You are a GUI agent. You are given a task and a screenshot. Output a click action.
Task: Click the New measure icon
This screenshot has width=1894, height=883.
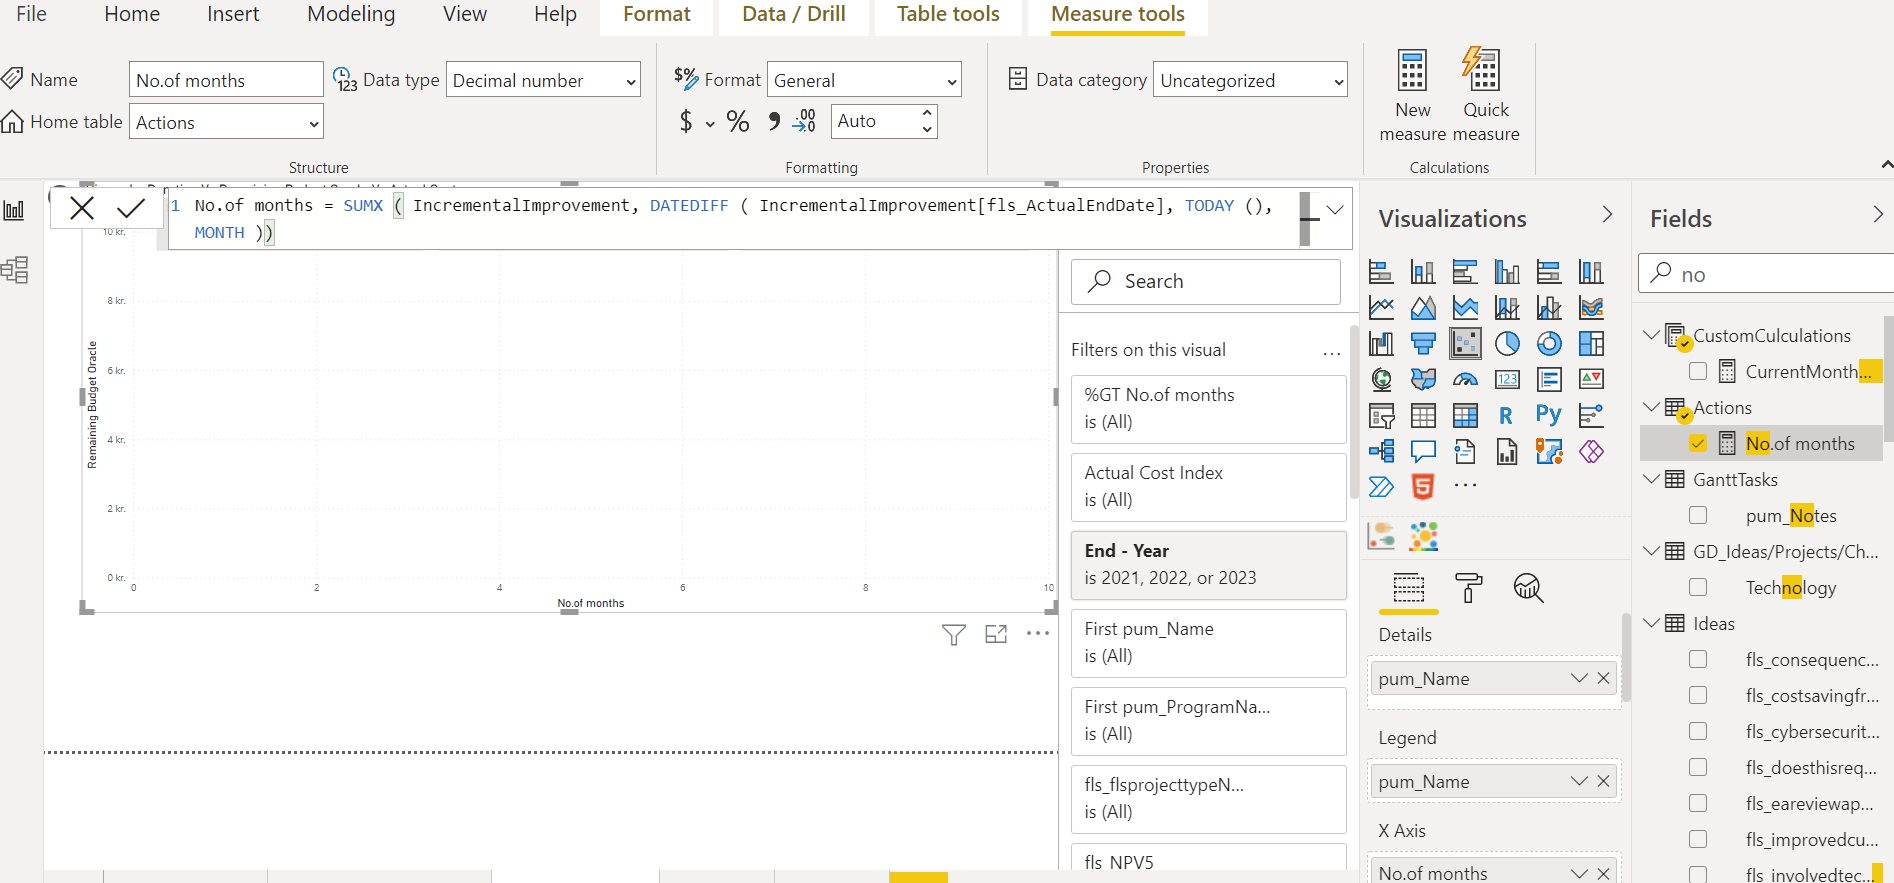coord(1412,71)
